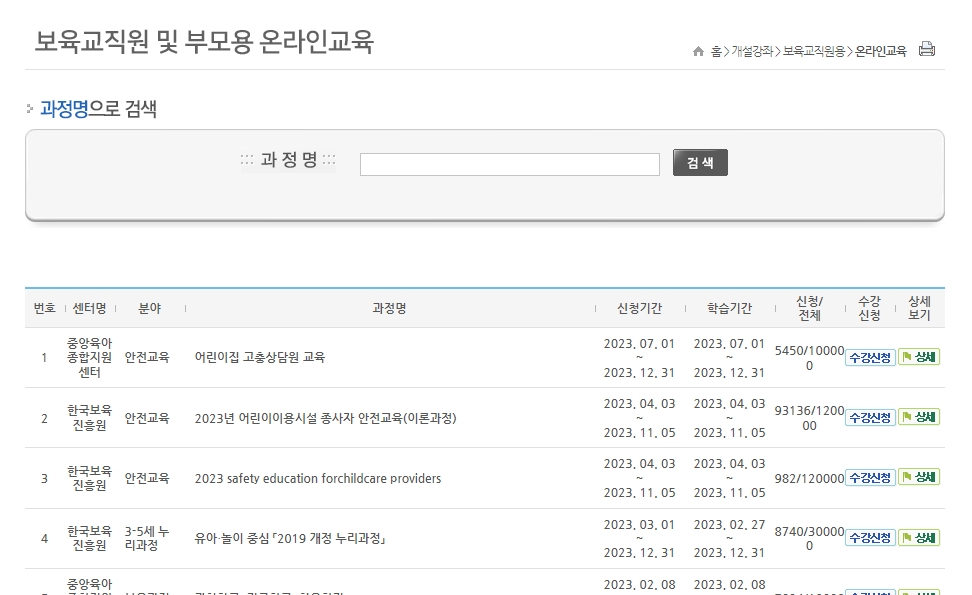The height and width of the screenshot is (595, 972).
Task: Open 2023 safety education forchildcare providers course
Action: pos(320,478)
